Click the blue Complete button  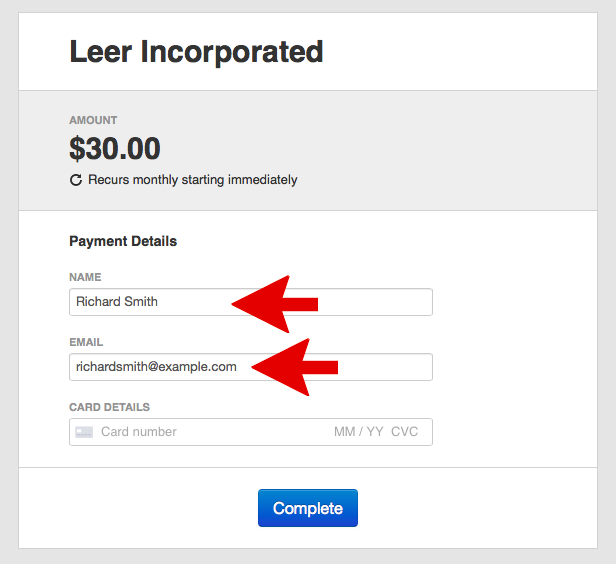point(307,508)
